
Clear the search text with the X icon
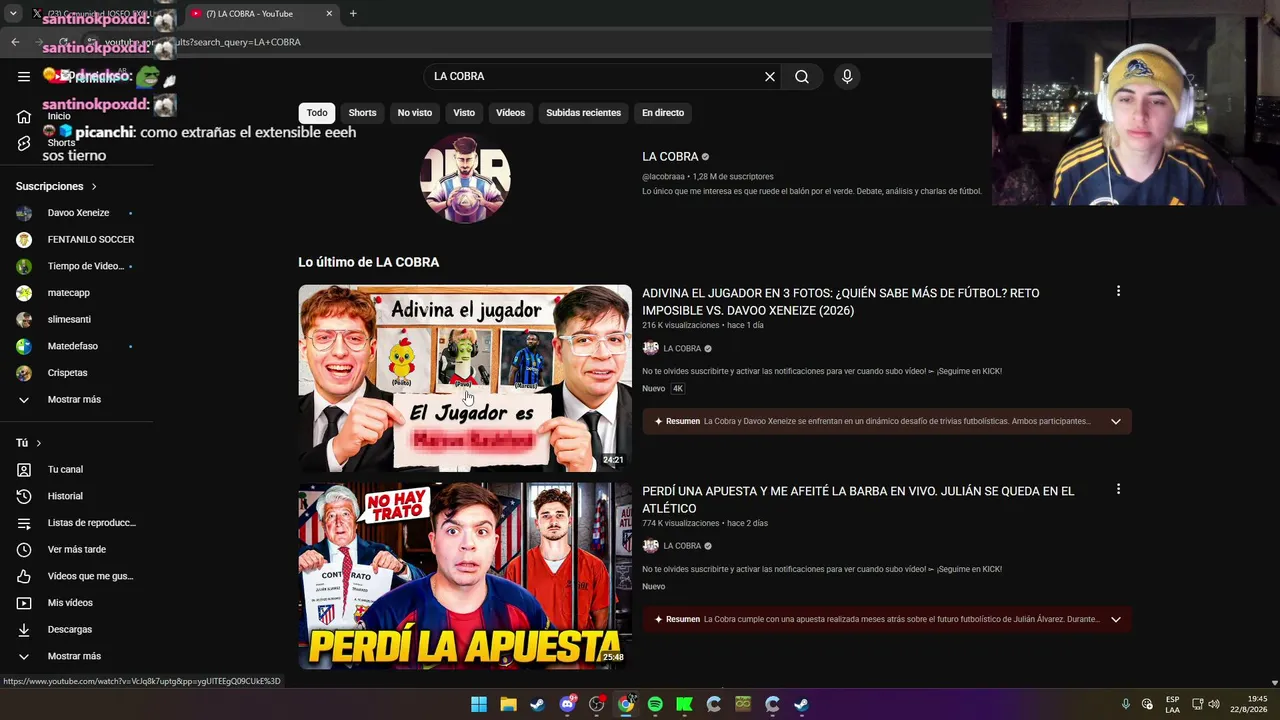770,76
